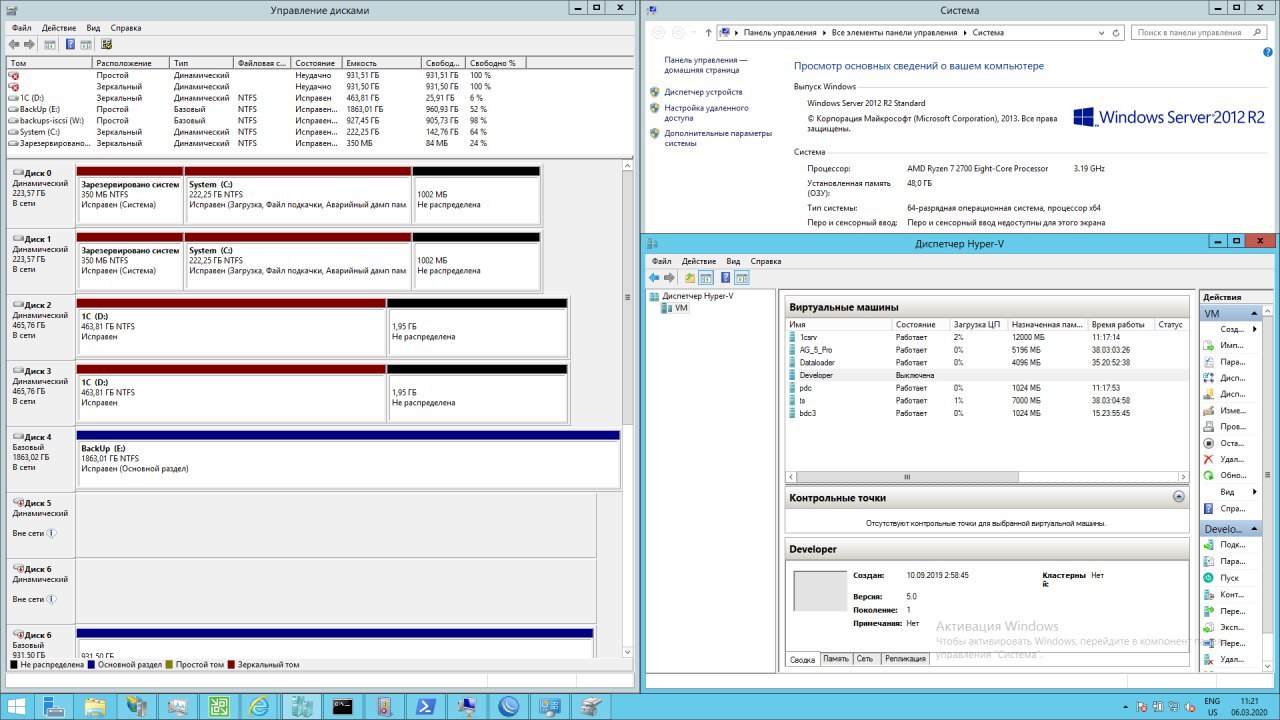Open Дополнительные параметры системы link
Image resolution: width=1280 pixels, height=720 pixels.
click(718, 138)
